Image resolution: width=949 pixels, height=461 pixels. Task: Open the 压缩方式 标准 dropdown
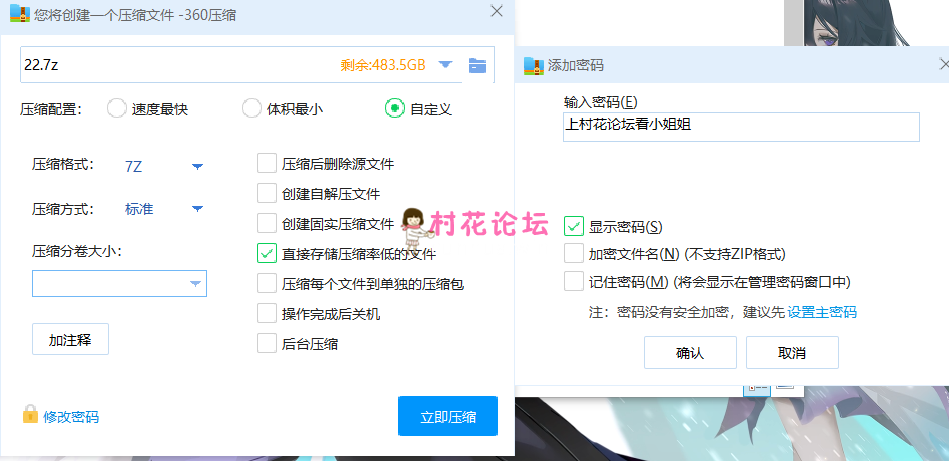pyautogui.click(x=197, y=209)
